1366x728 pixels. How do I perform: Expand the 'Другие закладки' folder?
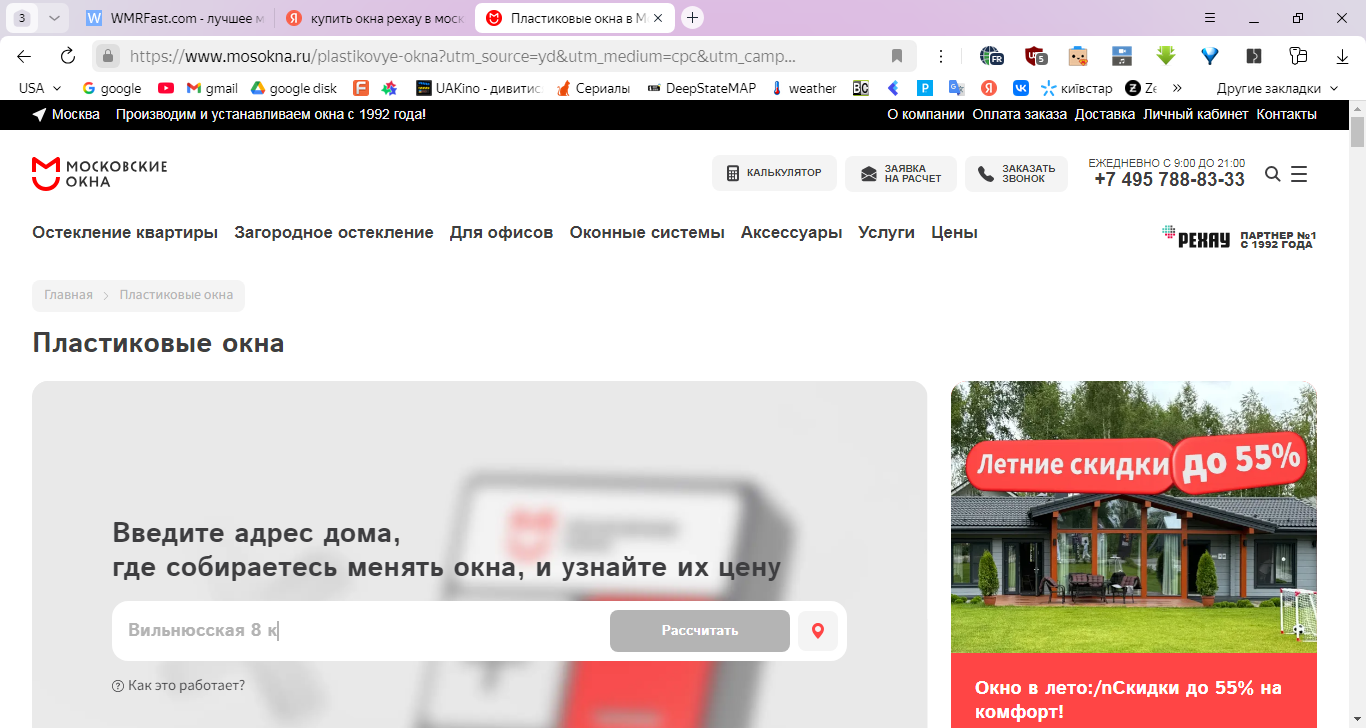click(1277, 88)
